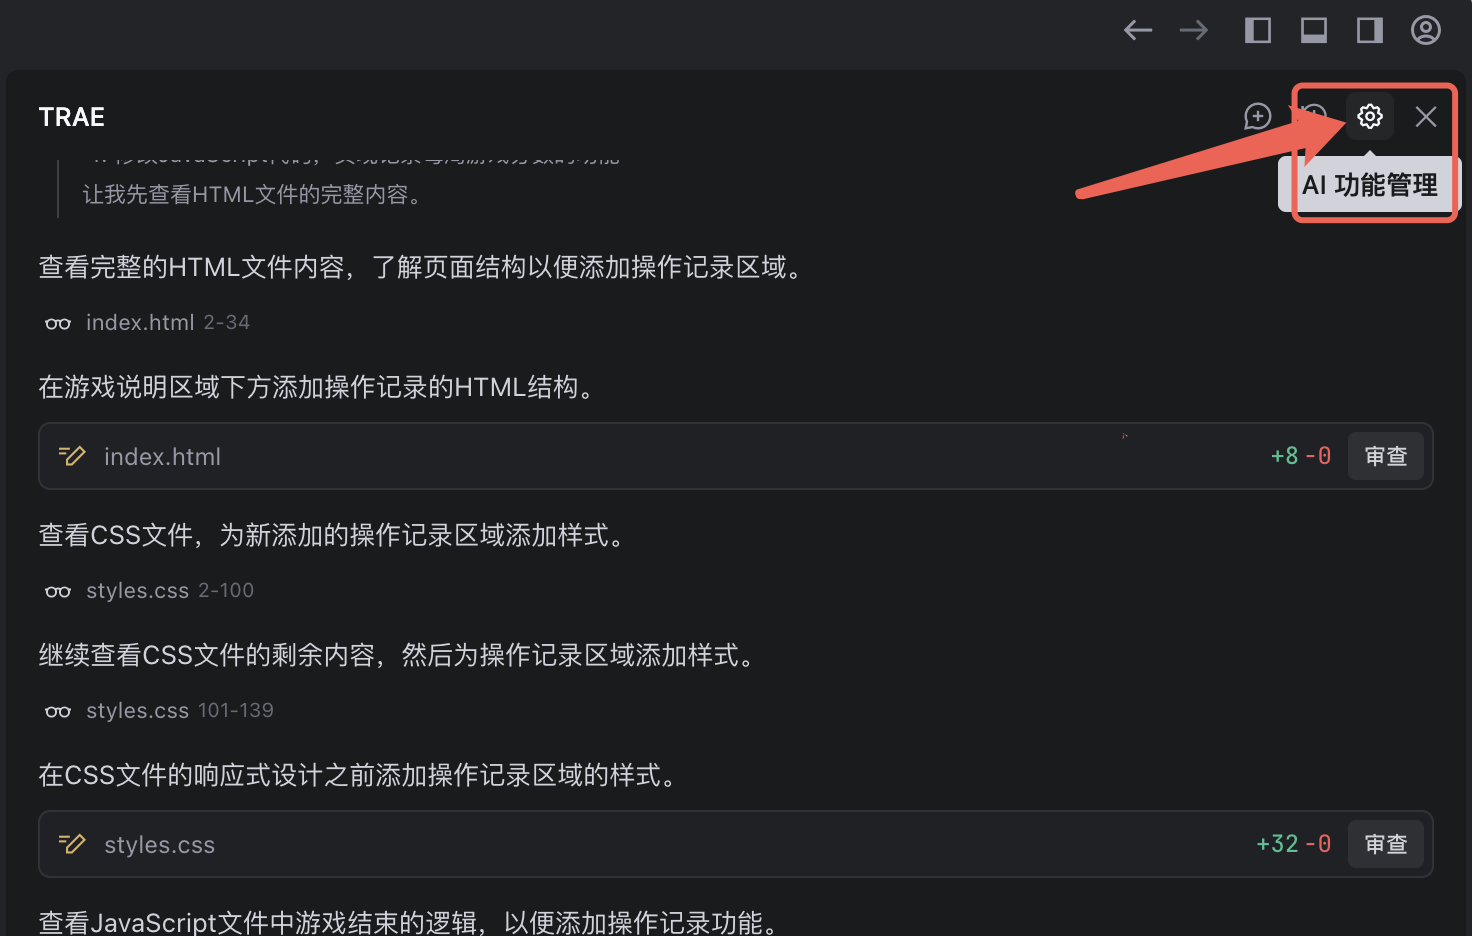The width and height of the screenshot is (1472, 936).
Task: Open styles.css 2-100 file reference
Action: (x=170, y=590)
